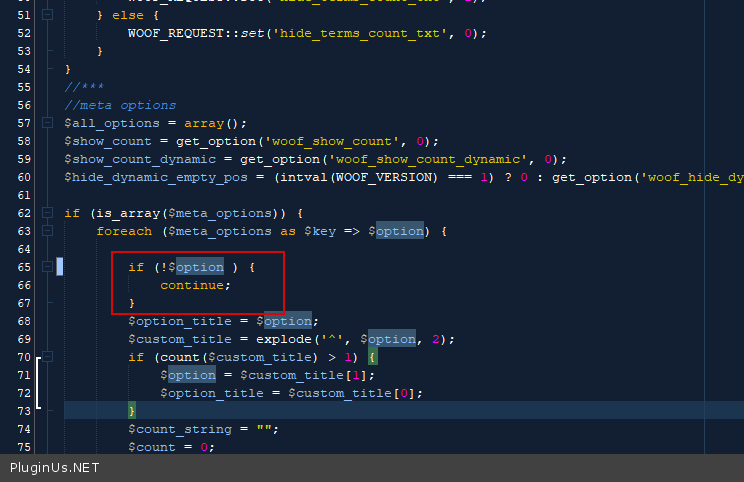The image size is (744, 482).
Task: Collapse the is_array if block at line 62
Action: pyautogui.click(x=47, y=213)
